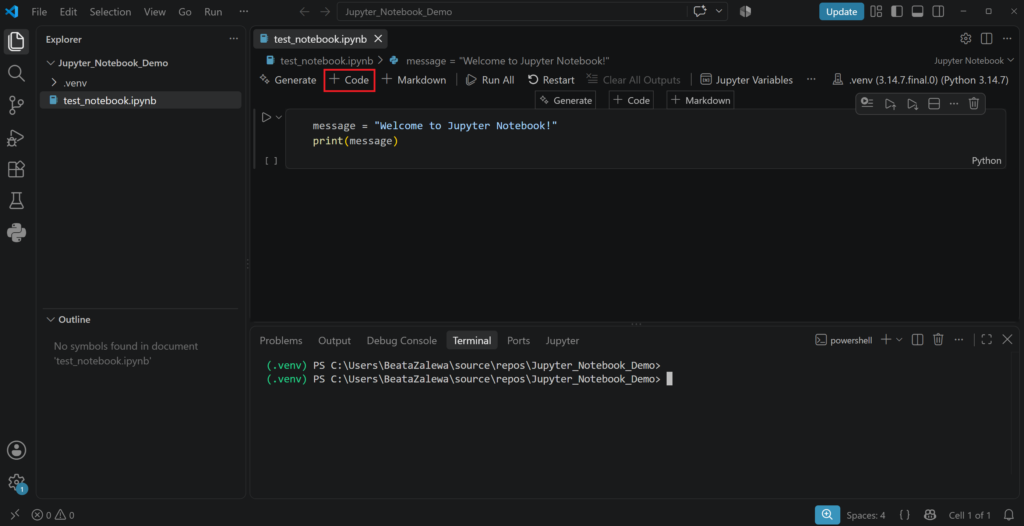Open Jupyter Variables
Viewport: 1024px width, 526px height.
tap(746, 80)
